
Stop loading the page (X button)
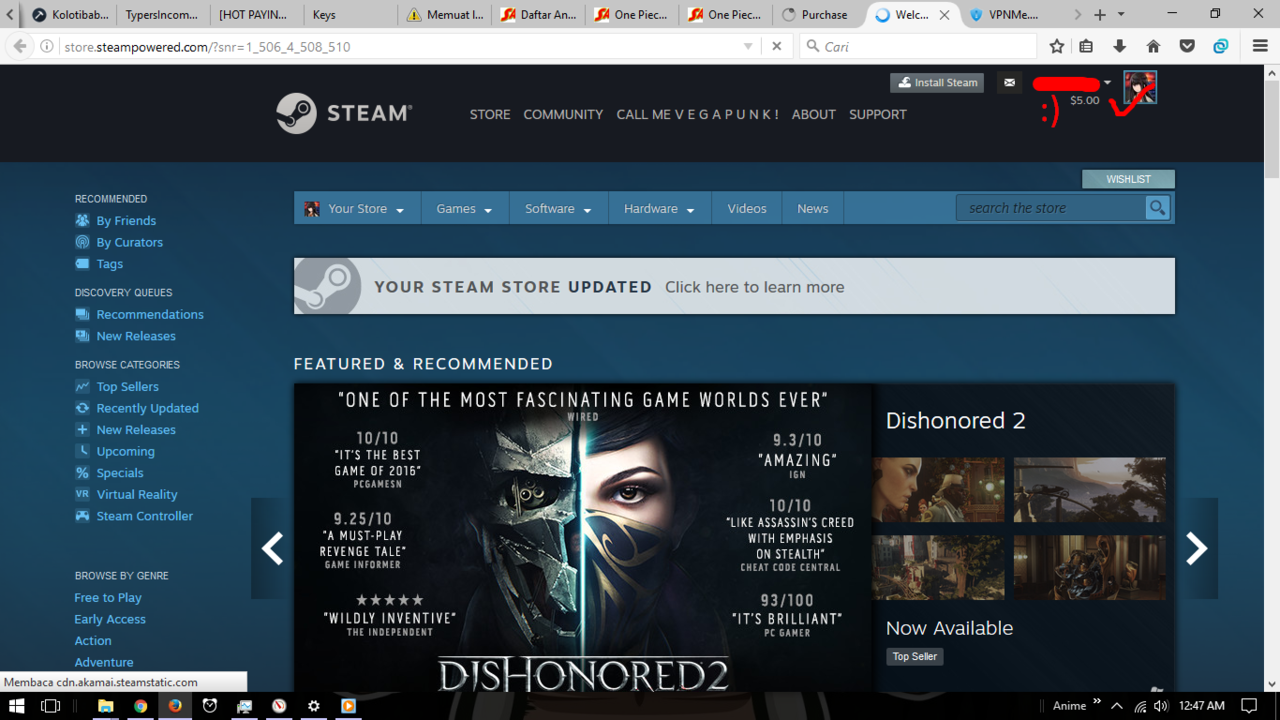pyautogui.click(x=777, y=46)
